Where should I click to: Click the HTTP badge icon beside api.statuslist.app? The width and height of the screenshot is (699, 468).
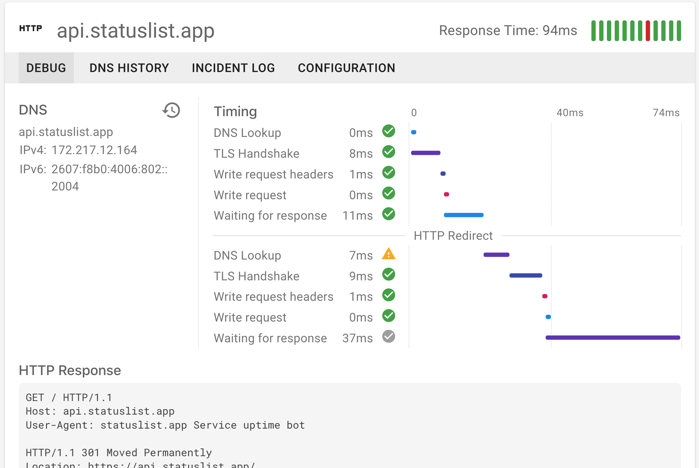coord(31,29)
